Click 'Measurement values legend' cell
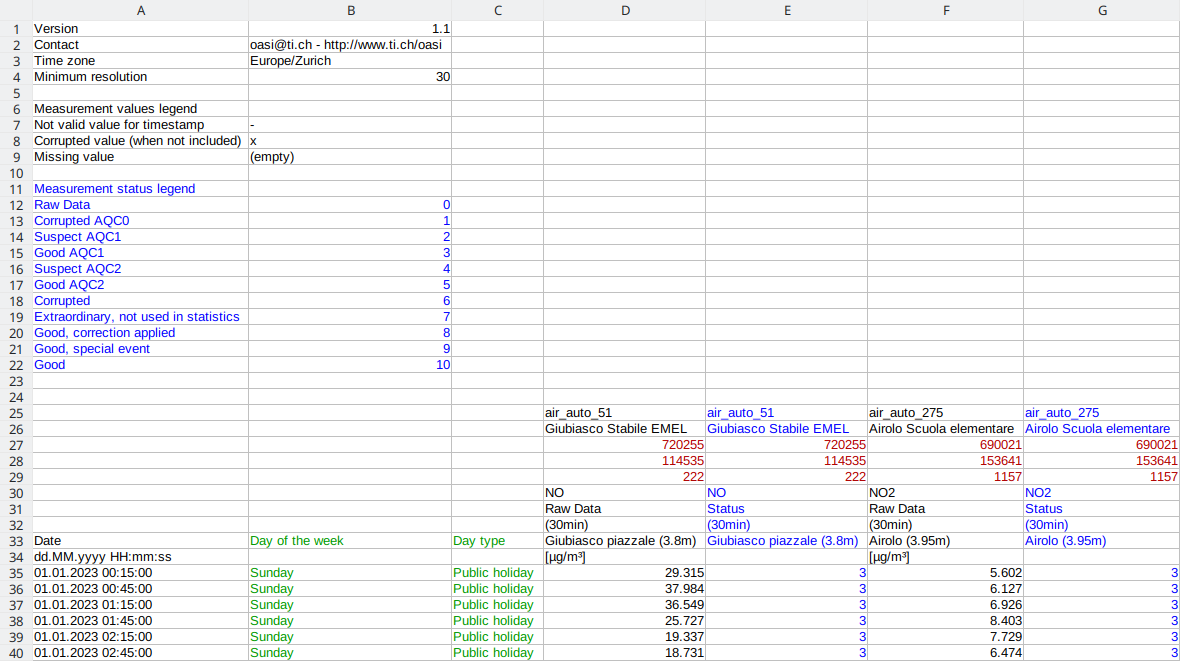This screenshot has width=1180, height=661. [140, 108]
